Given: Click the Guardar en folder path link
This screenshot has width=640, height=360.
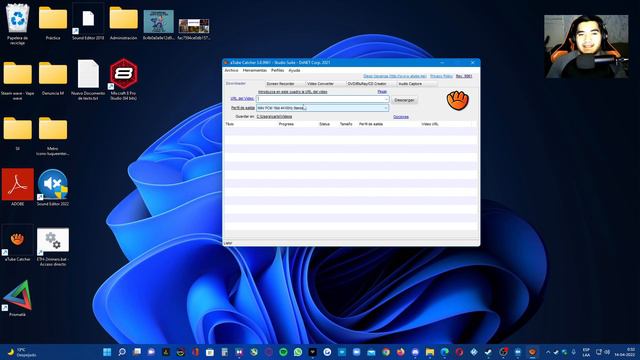Looking at the screenshot, I should point(274,117).
